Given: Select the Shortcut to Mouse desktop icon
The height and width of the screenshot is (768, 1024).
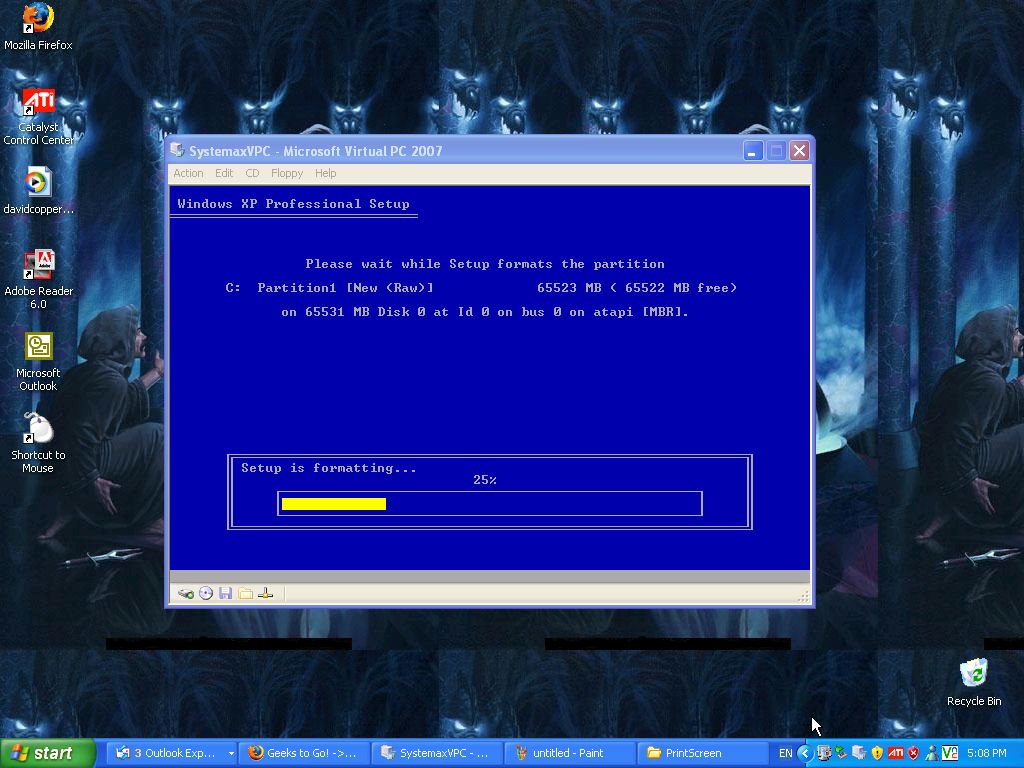Looking at the screenshot, I should coord(38,443).
